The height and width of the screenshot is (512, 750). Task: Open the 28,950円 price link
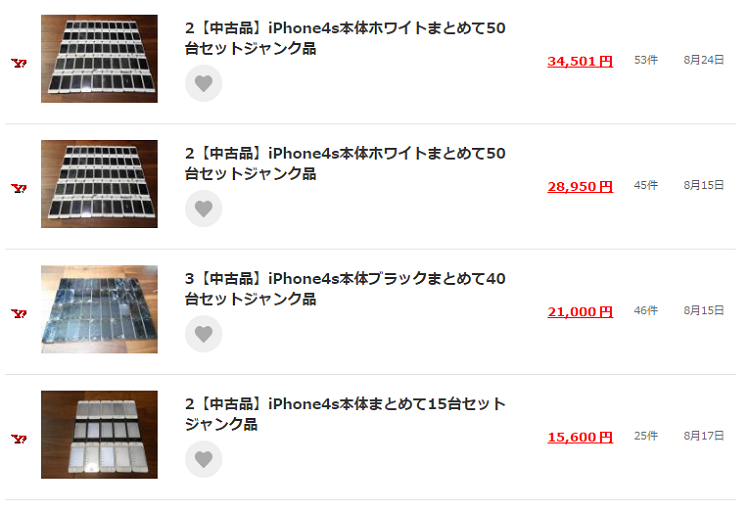pos(580,187)
